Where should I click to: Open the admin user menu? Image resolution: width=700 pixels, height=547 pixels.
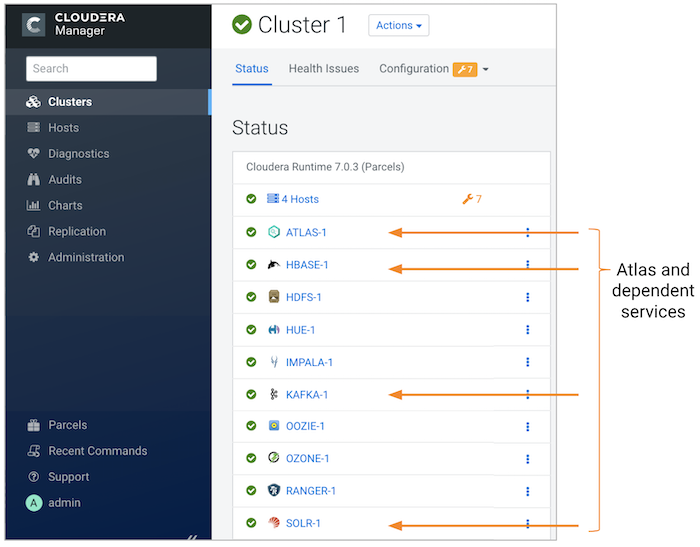click(x=64, y=503)
